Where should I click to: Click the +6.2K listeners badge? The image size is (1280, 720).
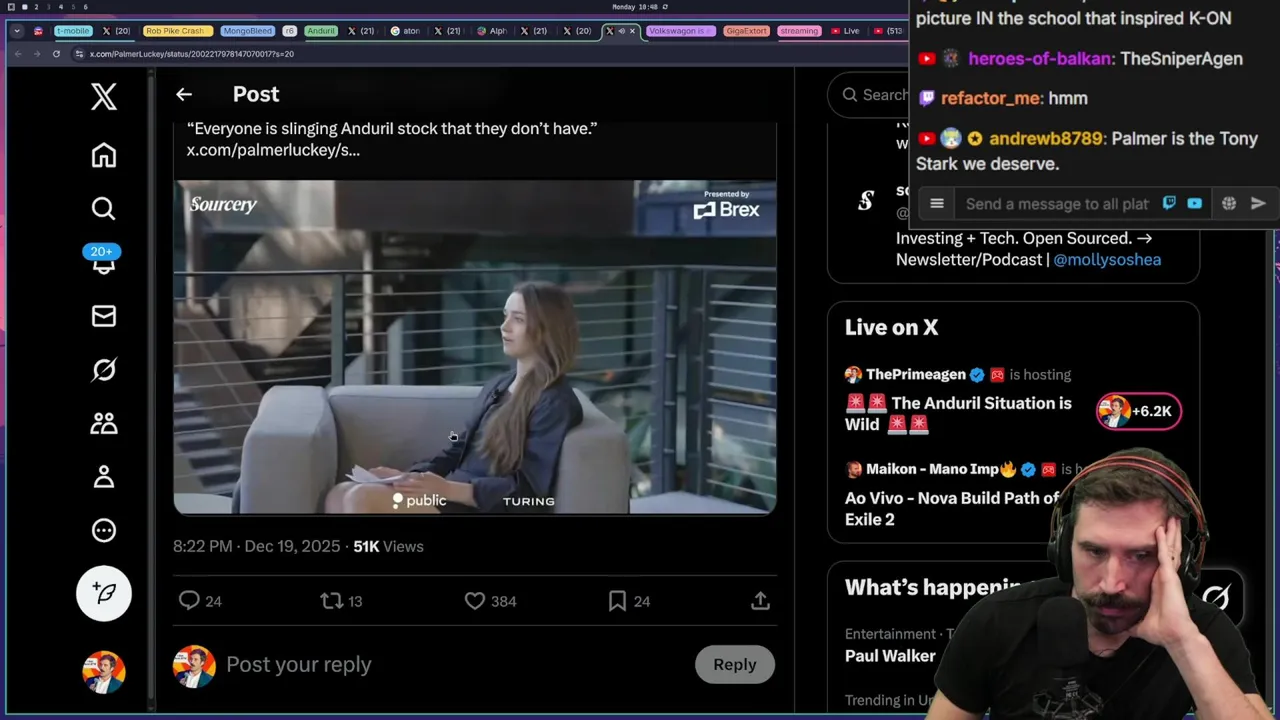(1139, 411)
